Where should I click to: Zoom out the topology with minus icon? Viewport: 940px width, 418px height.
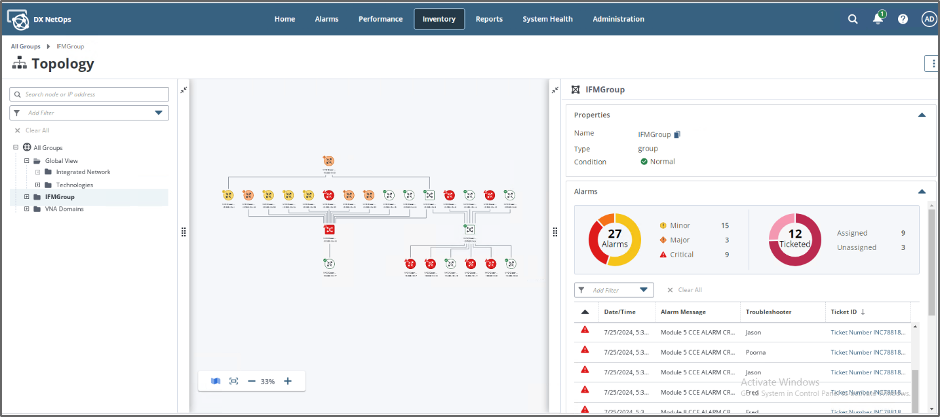tap(251, 381)
